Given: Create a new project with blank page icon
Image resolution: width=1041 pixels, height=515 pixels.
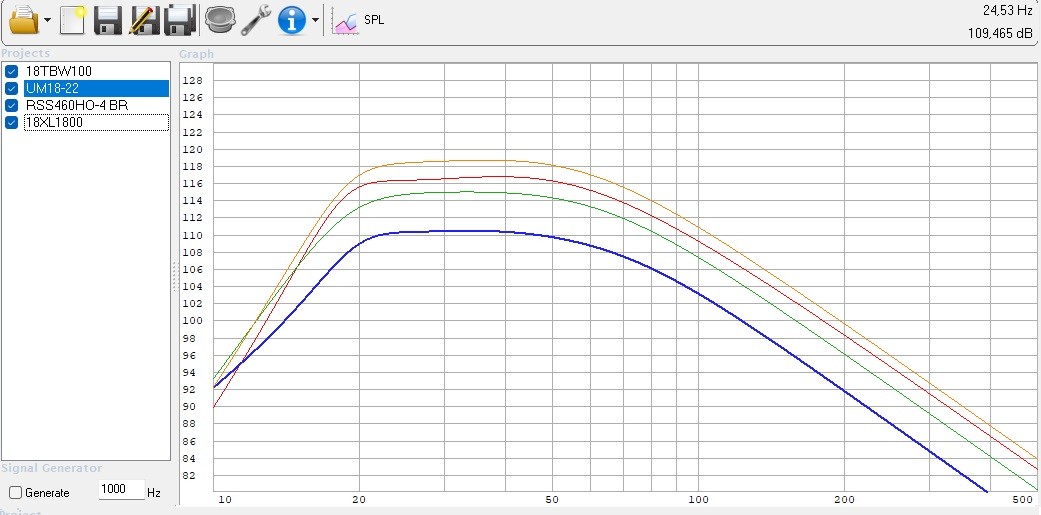Looking at the screenshot, I should (72, 19).
